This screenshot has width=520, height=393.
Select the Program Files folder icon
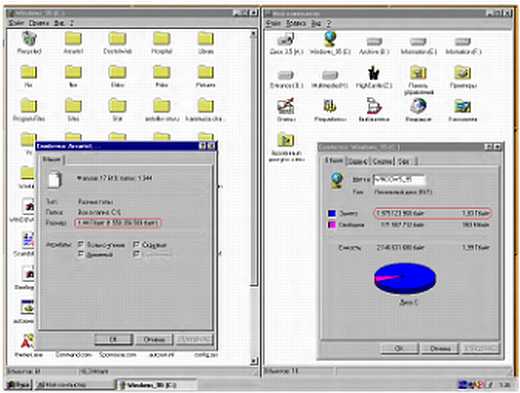click(x=29, y=106)
